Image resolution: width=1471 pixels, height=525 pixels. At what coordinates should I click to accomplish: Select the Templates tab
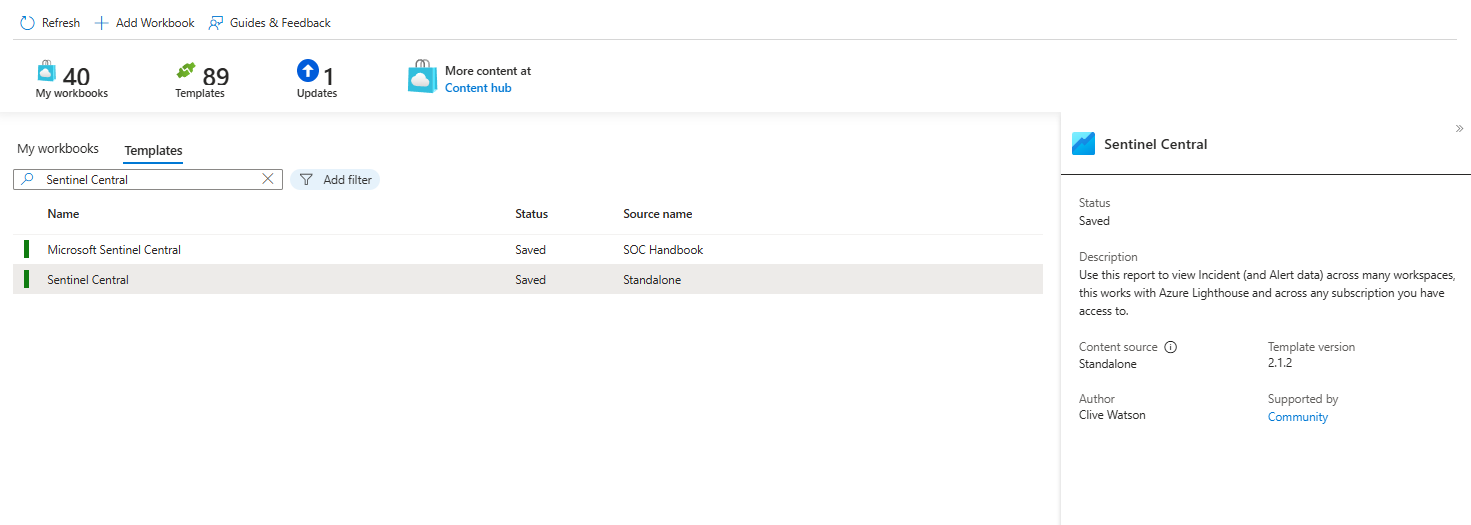[x=153, y=151]
